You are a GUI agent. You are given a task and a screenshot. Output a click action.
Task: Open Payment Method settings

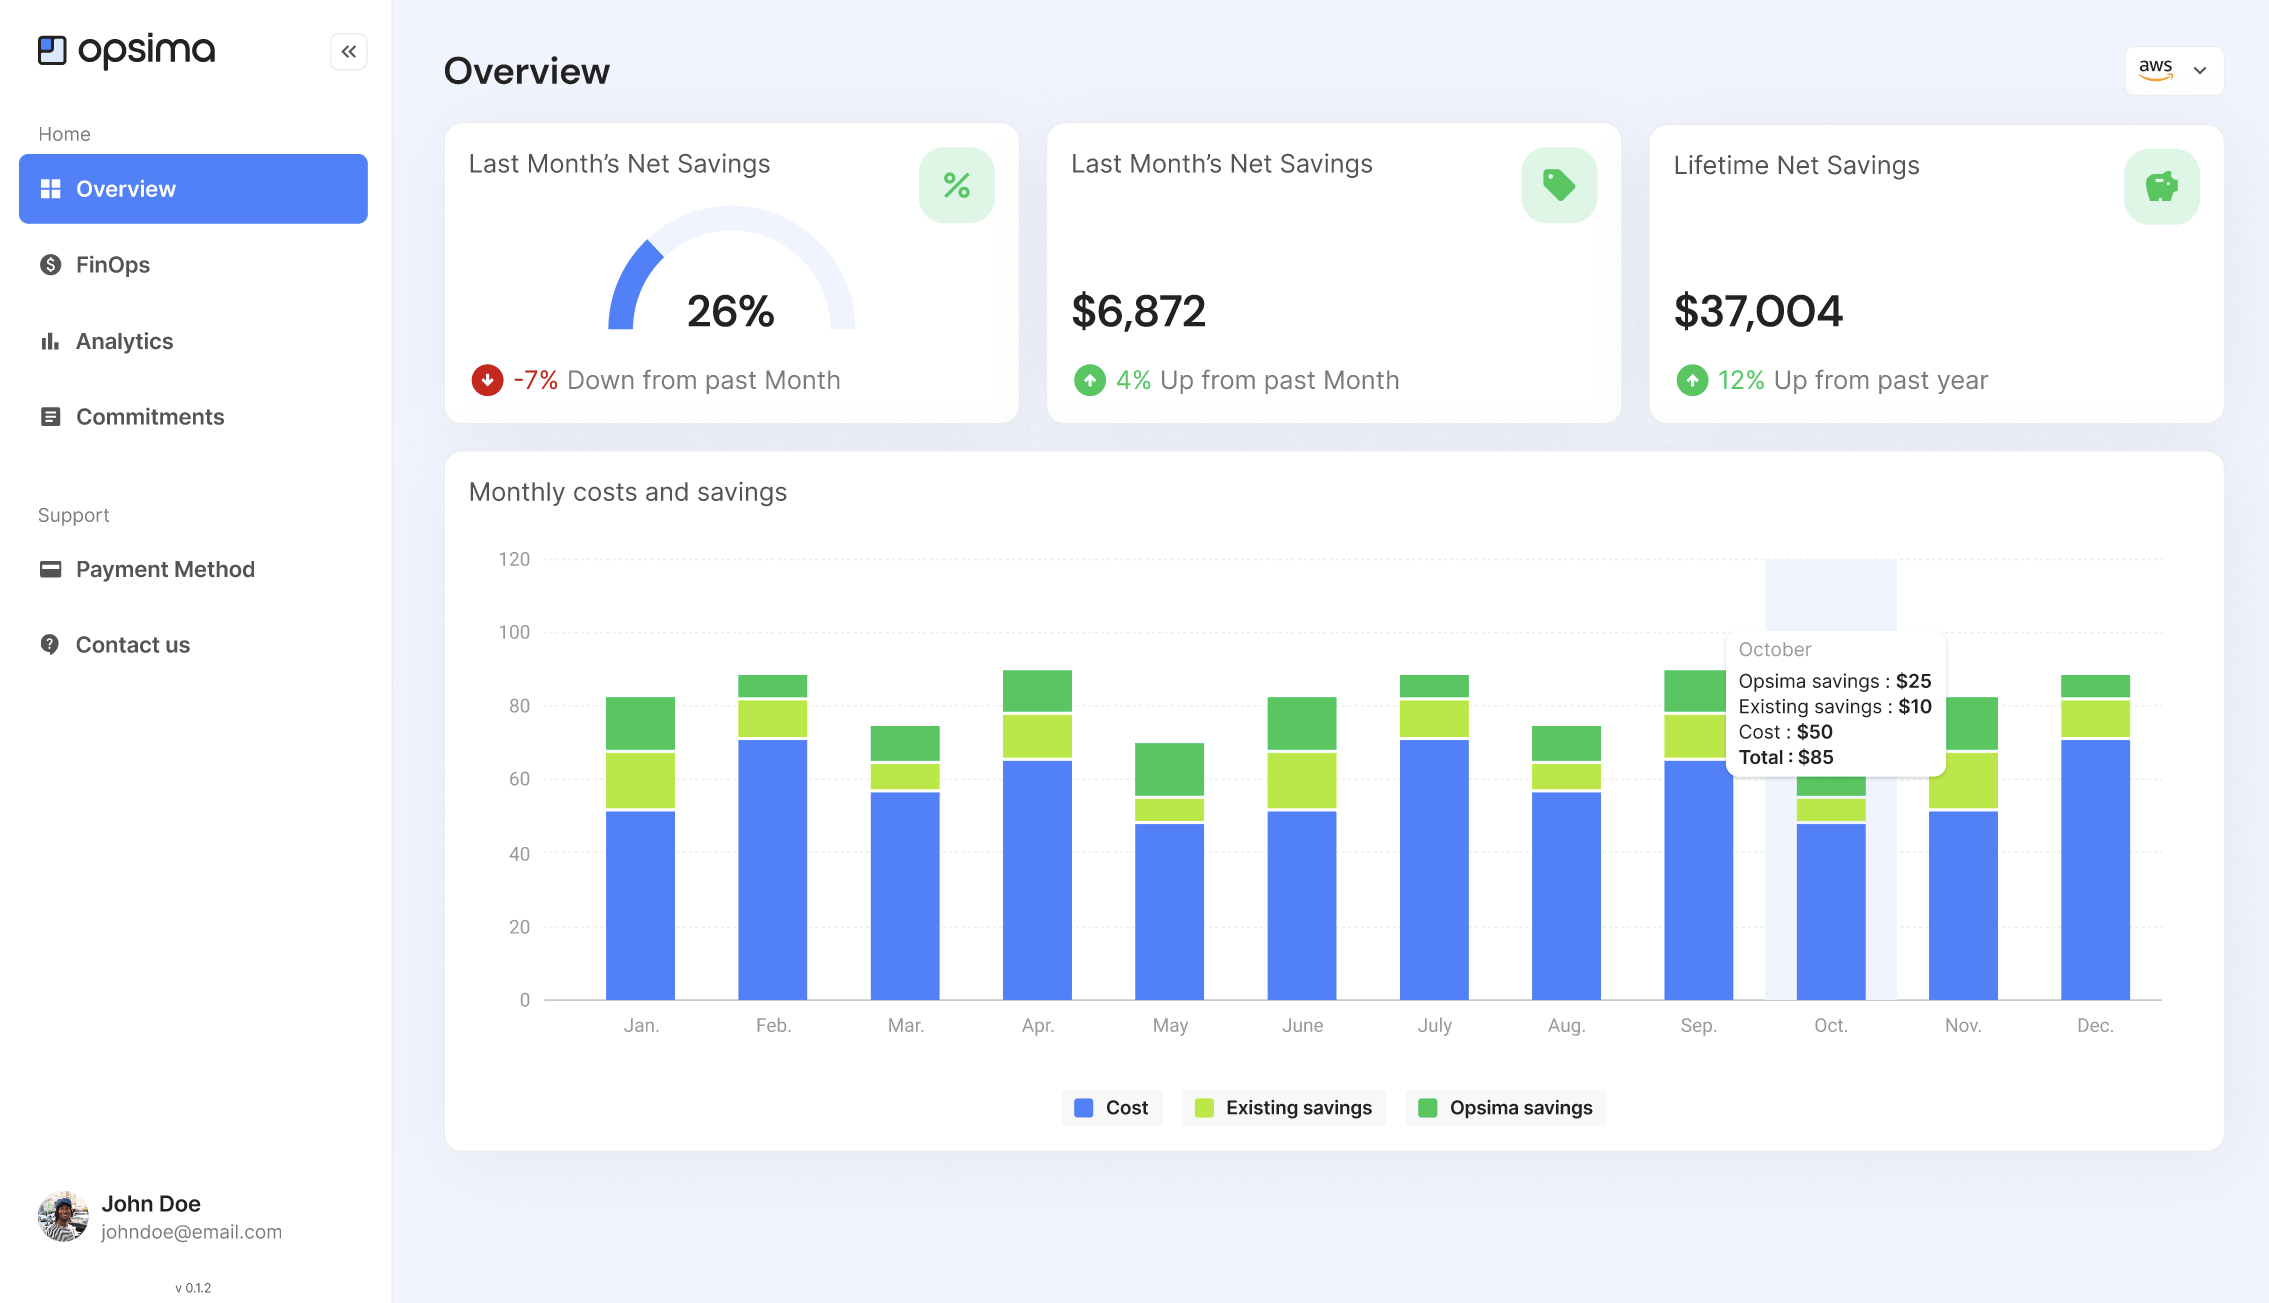tap(165, 569)
